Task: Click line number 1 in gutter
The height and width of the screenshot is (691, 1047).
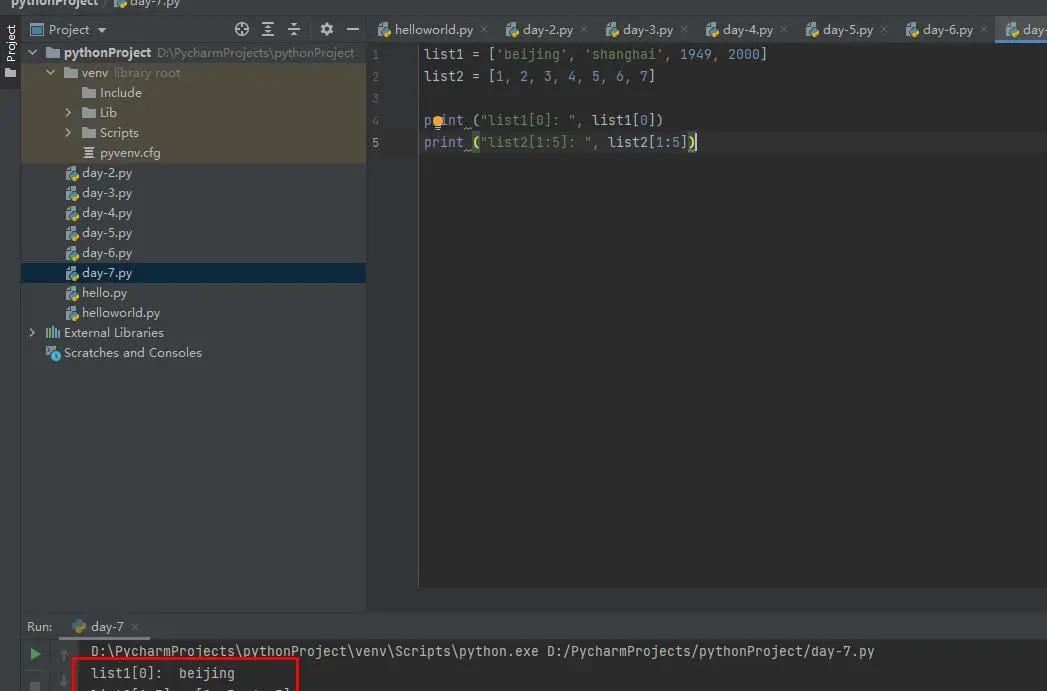Action: pos(375,55)
